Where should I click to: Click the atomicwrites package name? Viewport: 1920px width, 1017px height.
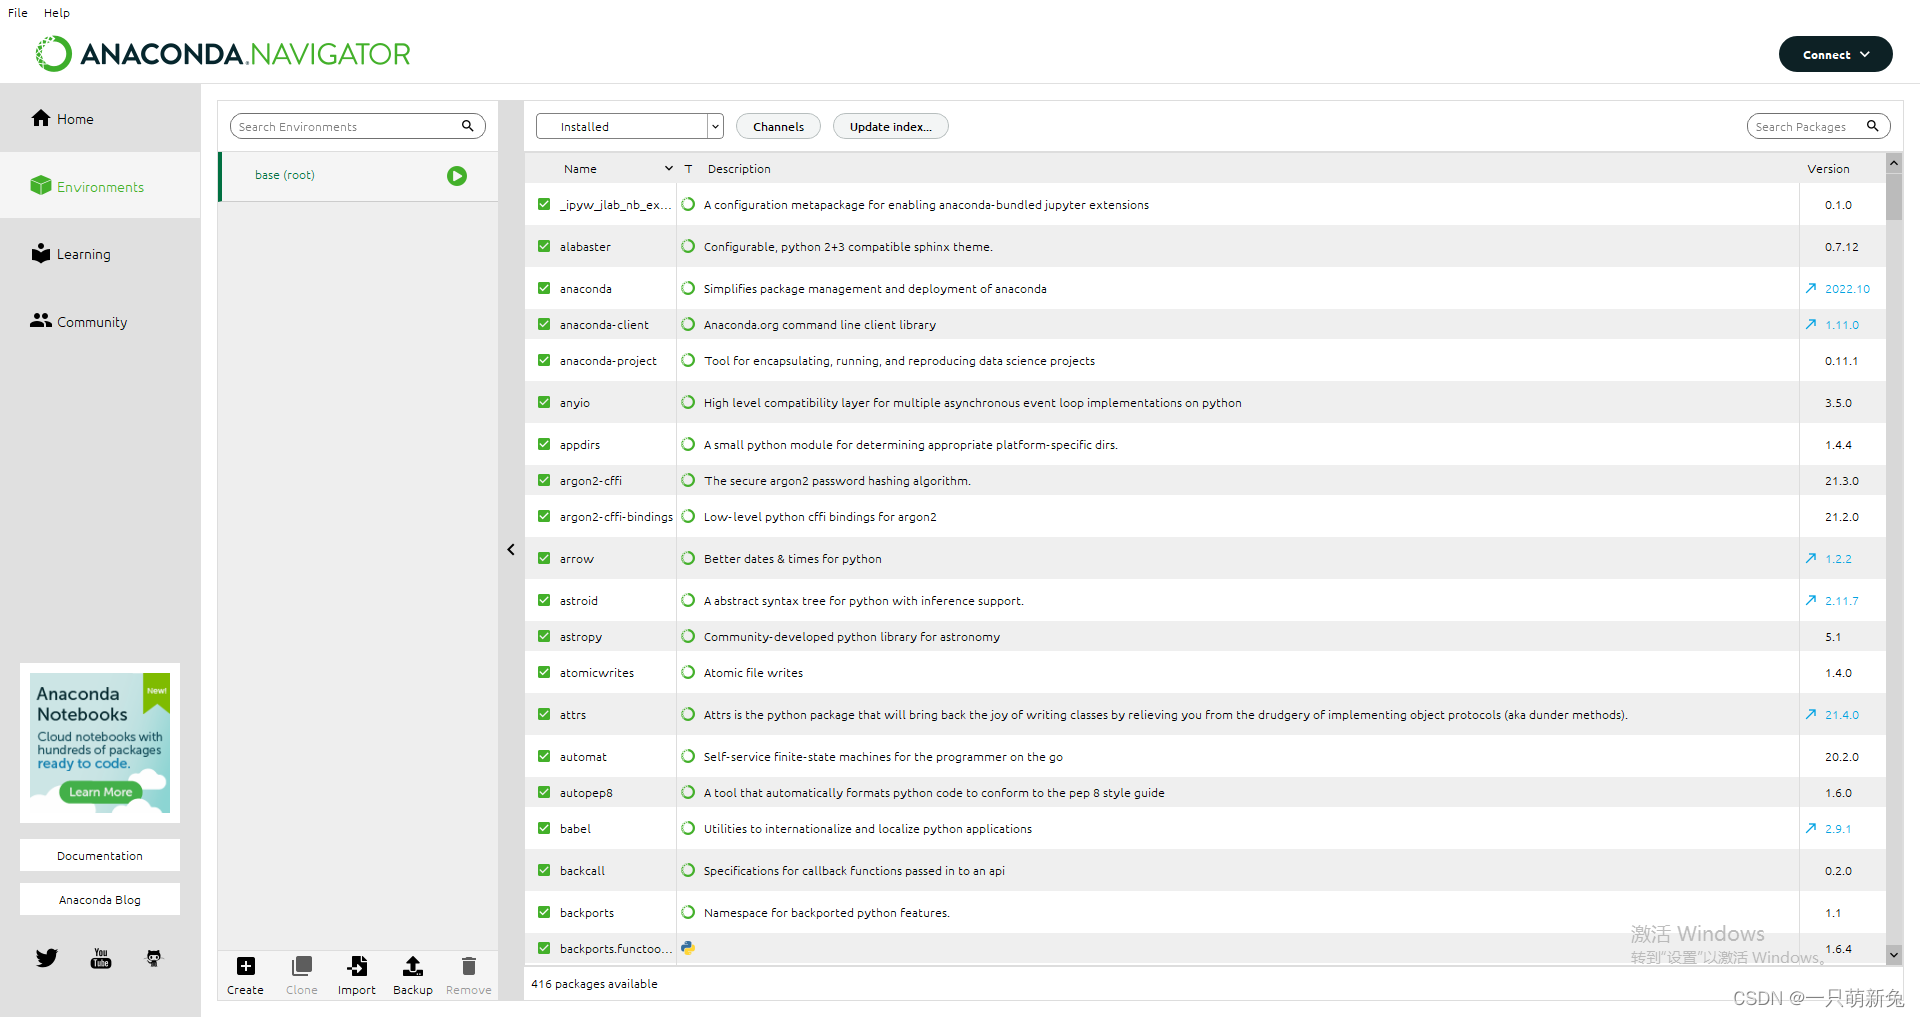597,673
